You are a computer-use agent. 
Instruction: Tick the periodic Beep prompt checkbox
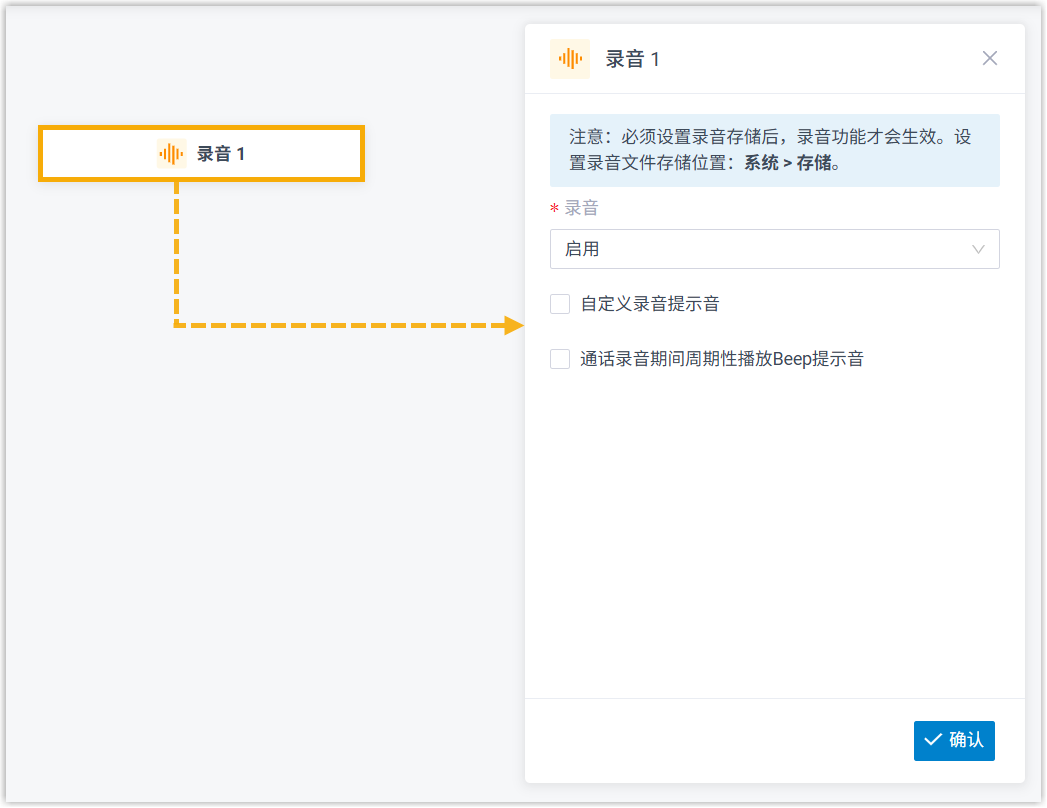[560, 359]
